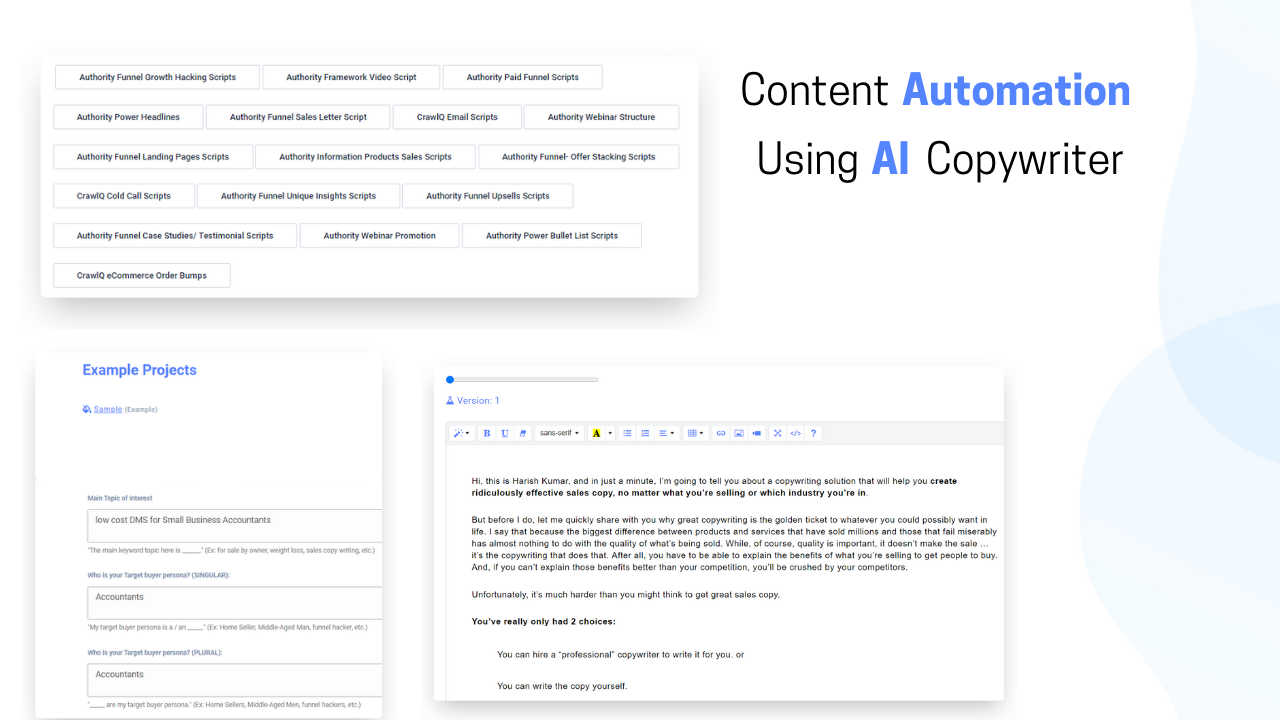Screen dimensions: 1280x720
Task: Click the "Version: 1" label
Action: click(x=478, y=401)
